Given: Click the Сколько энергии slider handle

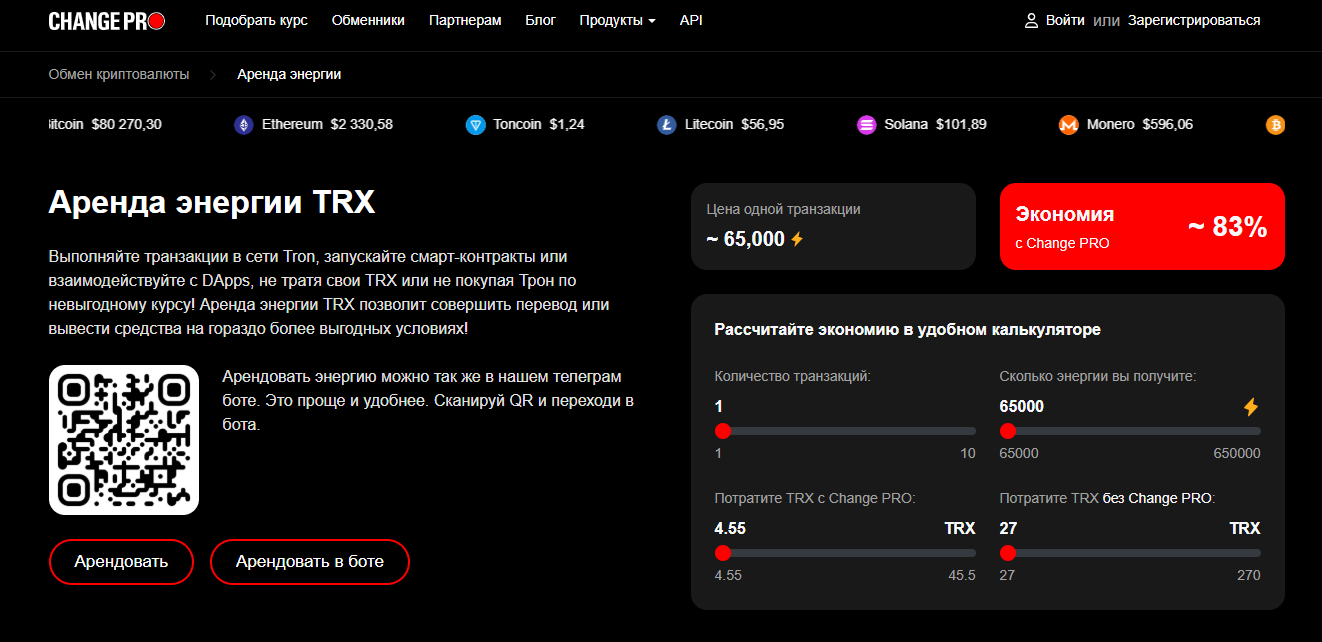Looking at the screenshot, I should tap(1008, 431).
